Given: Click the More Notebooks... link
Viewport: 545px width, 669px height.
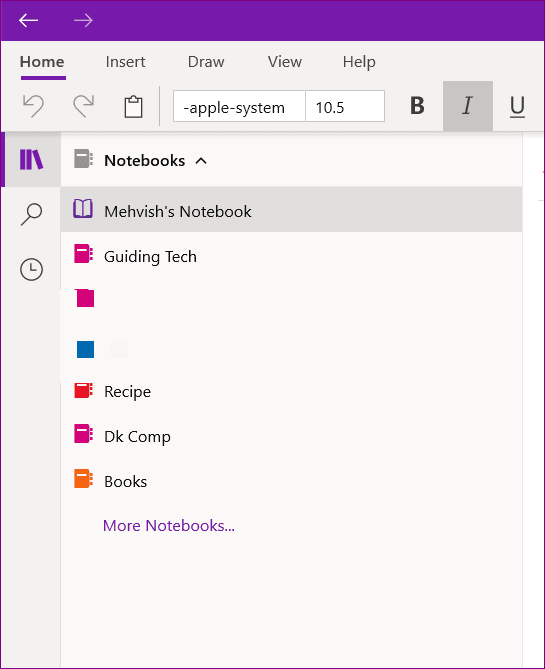Looking at the screenshot, I should click(169, 526).
